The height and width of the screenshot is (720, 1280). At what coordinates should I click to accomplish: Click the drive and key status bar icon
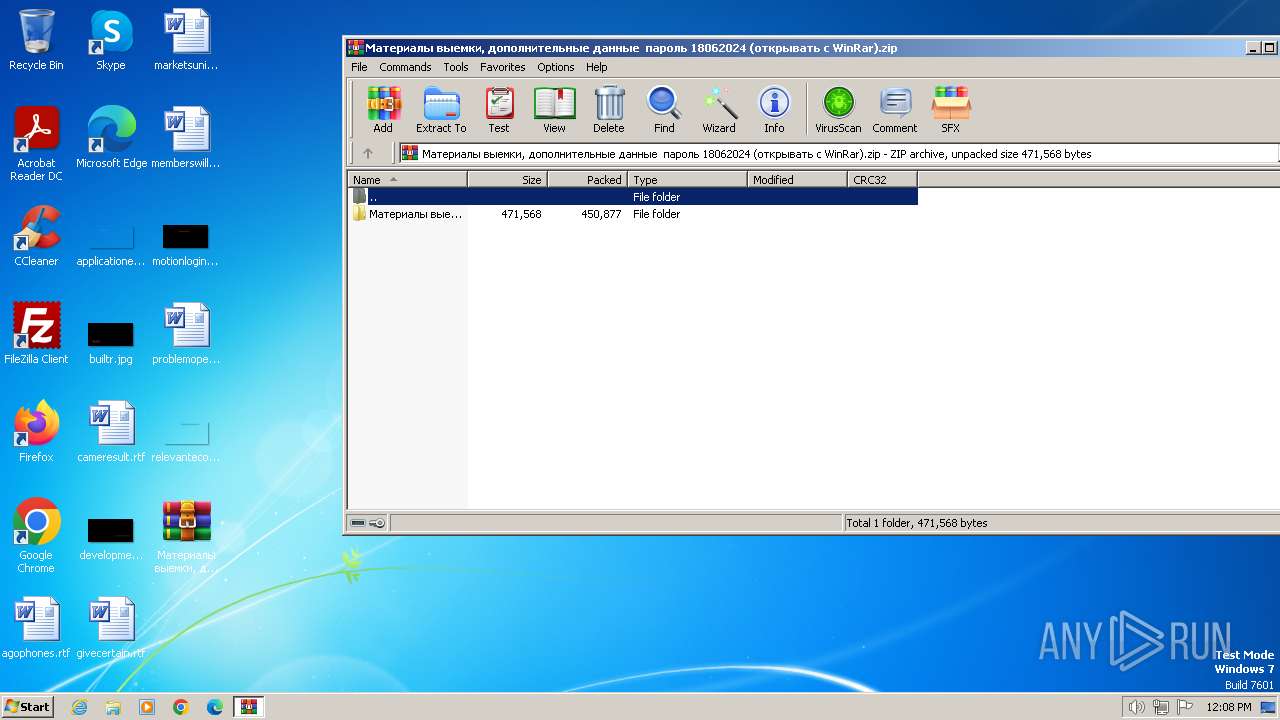[368, 523]
